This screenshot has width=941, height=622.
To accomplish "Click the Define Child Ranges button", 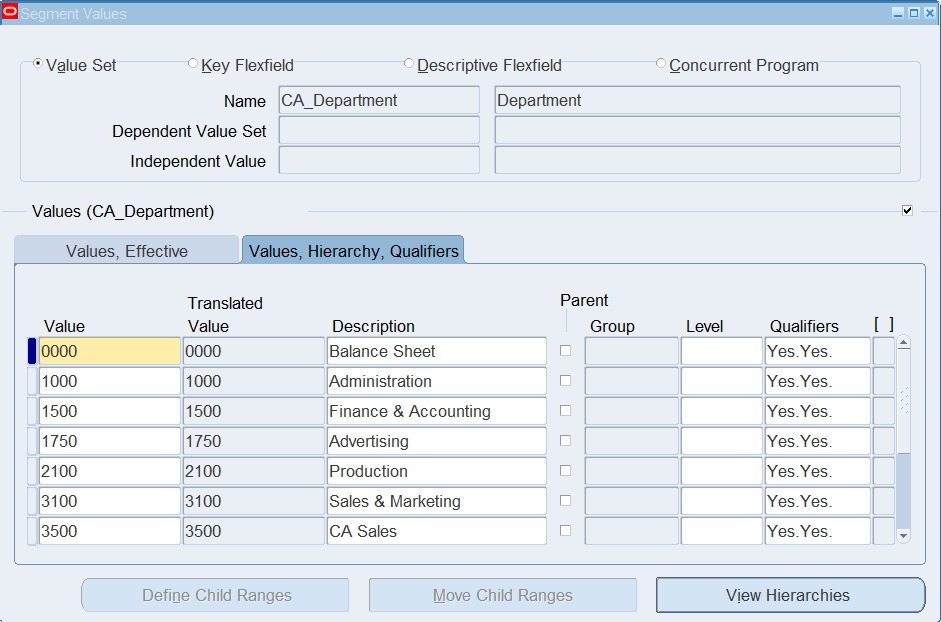I will pyautogui.click(x=215, y=595).
